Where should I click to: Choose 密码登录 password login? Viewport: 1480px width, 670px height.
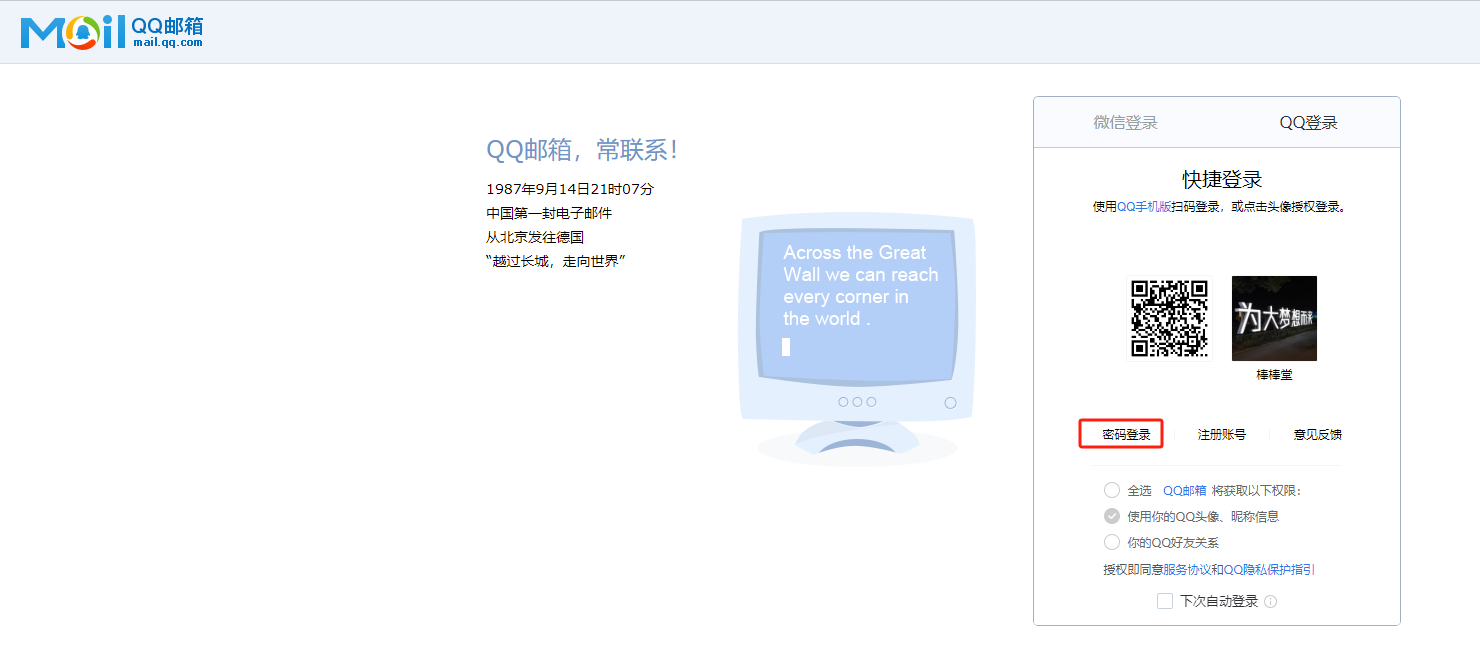(1126, 435)
